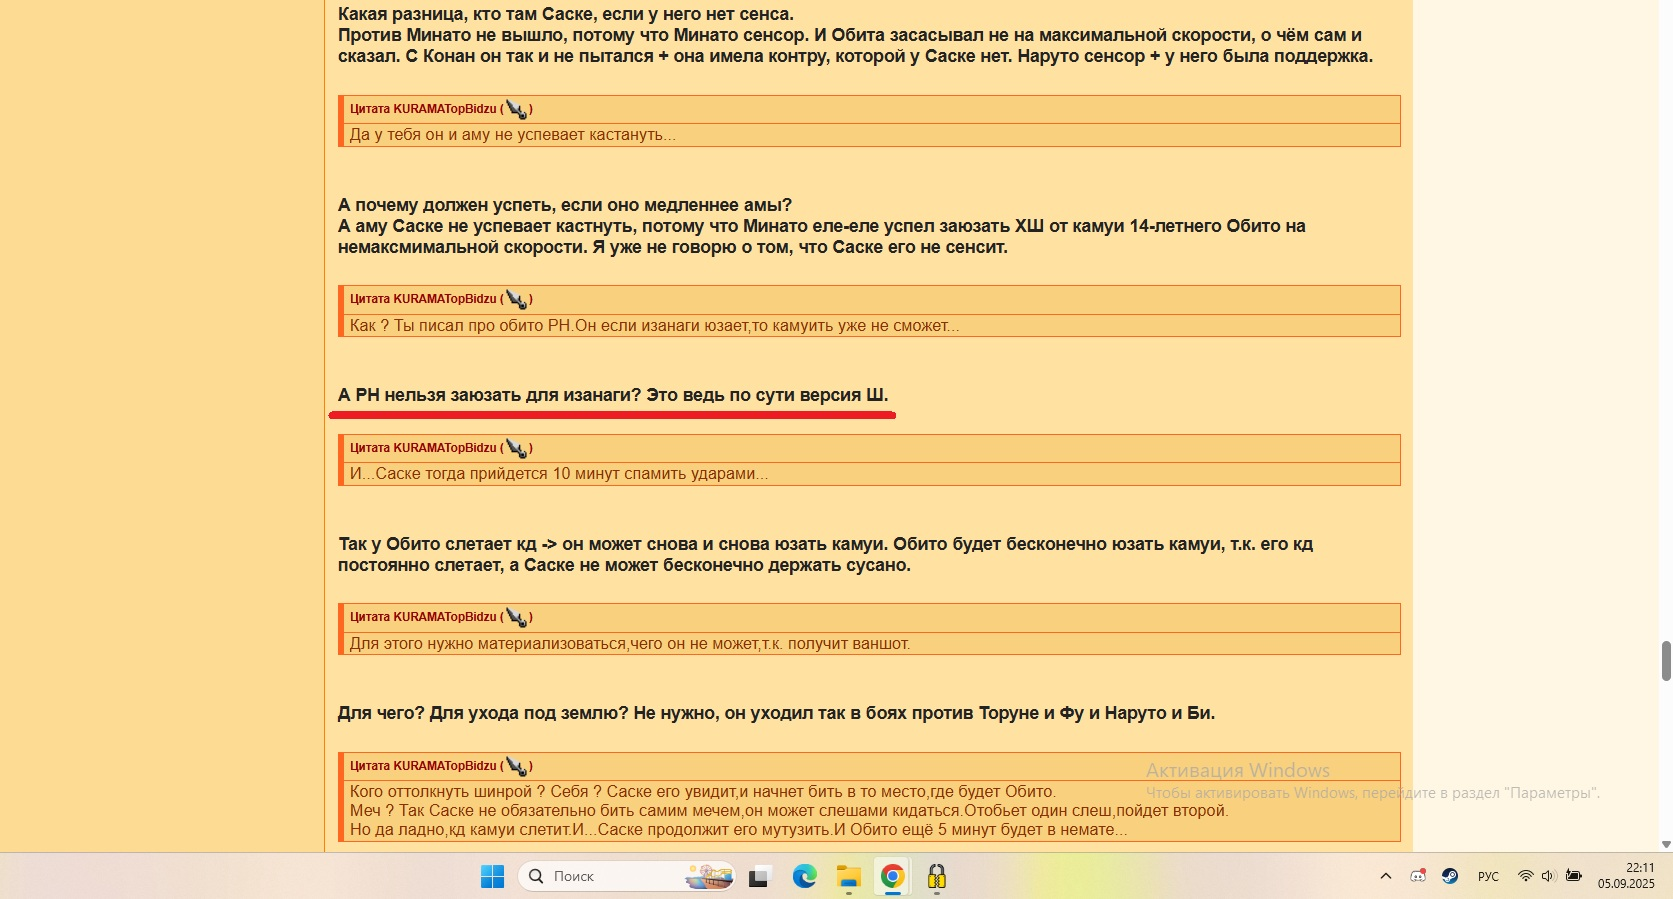Click the quote 'Саске тогда прийдется 10 минут спамить ударами'
The image size is (1673, 899).
(x=559, y=474)
